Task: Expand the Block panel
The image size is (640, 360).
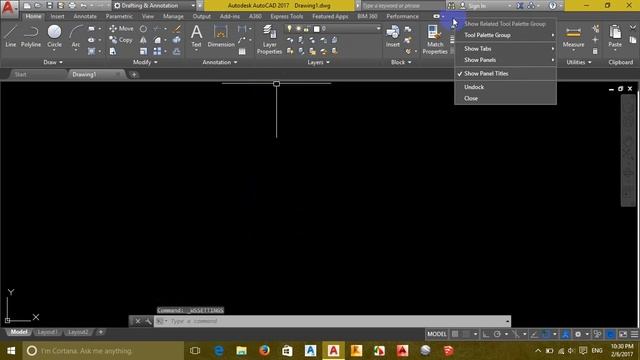Action: coord(401,62)
